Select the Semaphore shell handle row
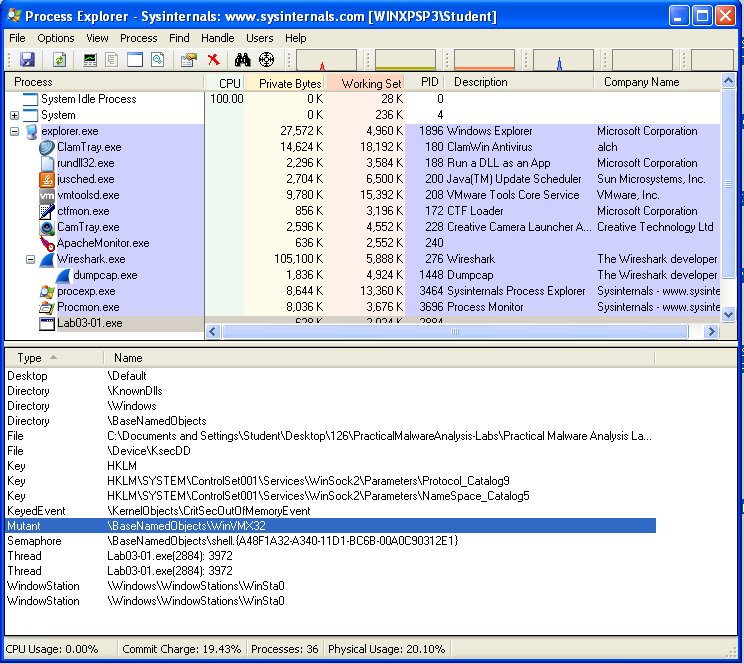744x664 pixels. point(331,541)
